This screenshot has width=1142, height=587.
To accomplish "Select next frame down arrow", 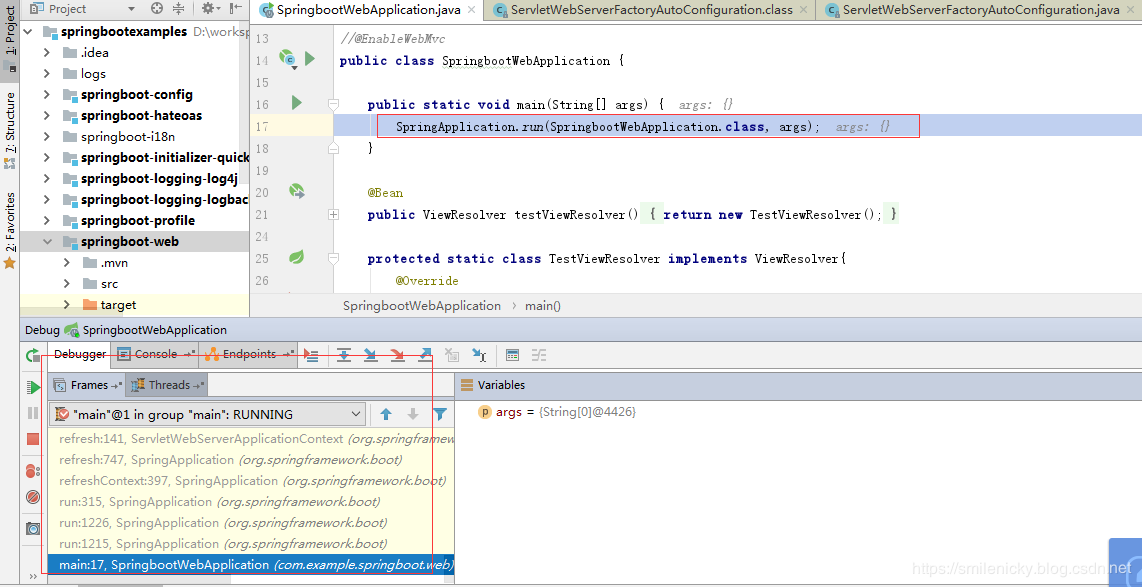I will tap(413, 414).
